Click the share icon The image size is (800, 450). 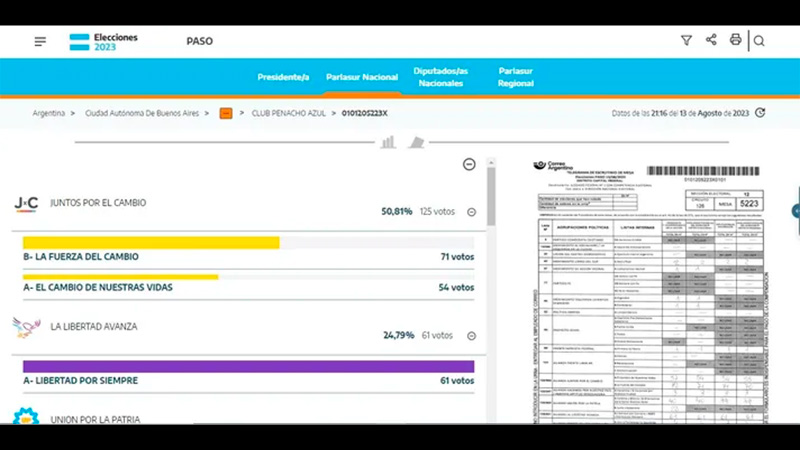point(711,40)
